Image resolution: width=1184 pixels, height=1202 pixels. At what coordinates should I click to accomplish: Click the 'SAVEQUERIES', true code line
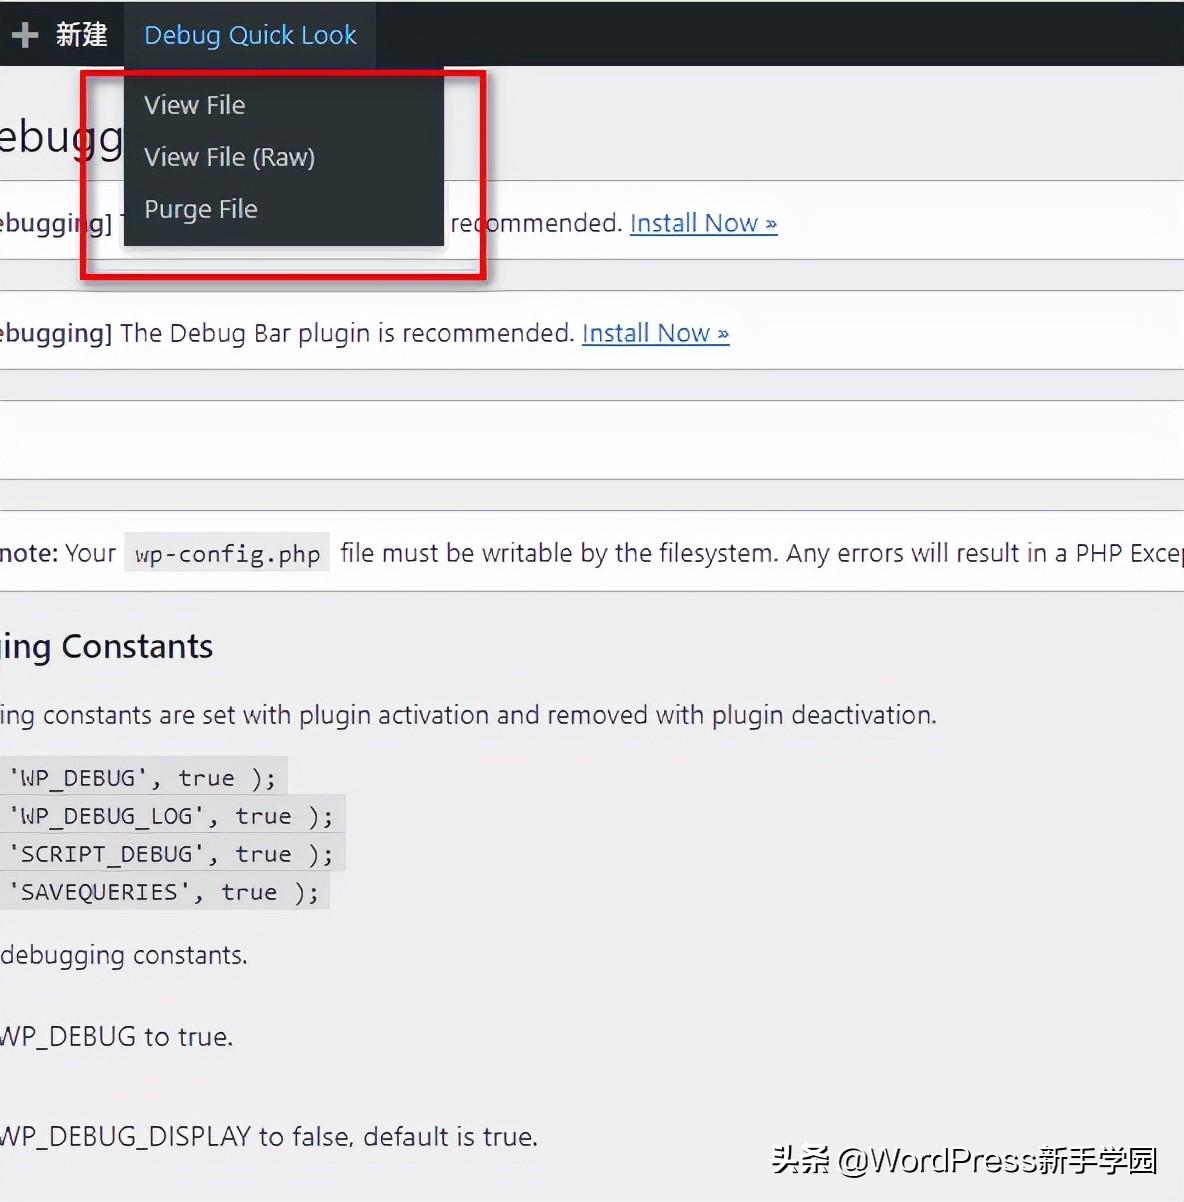(x=163, y=892)
